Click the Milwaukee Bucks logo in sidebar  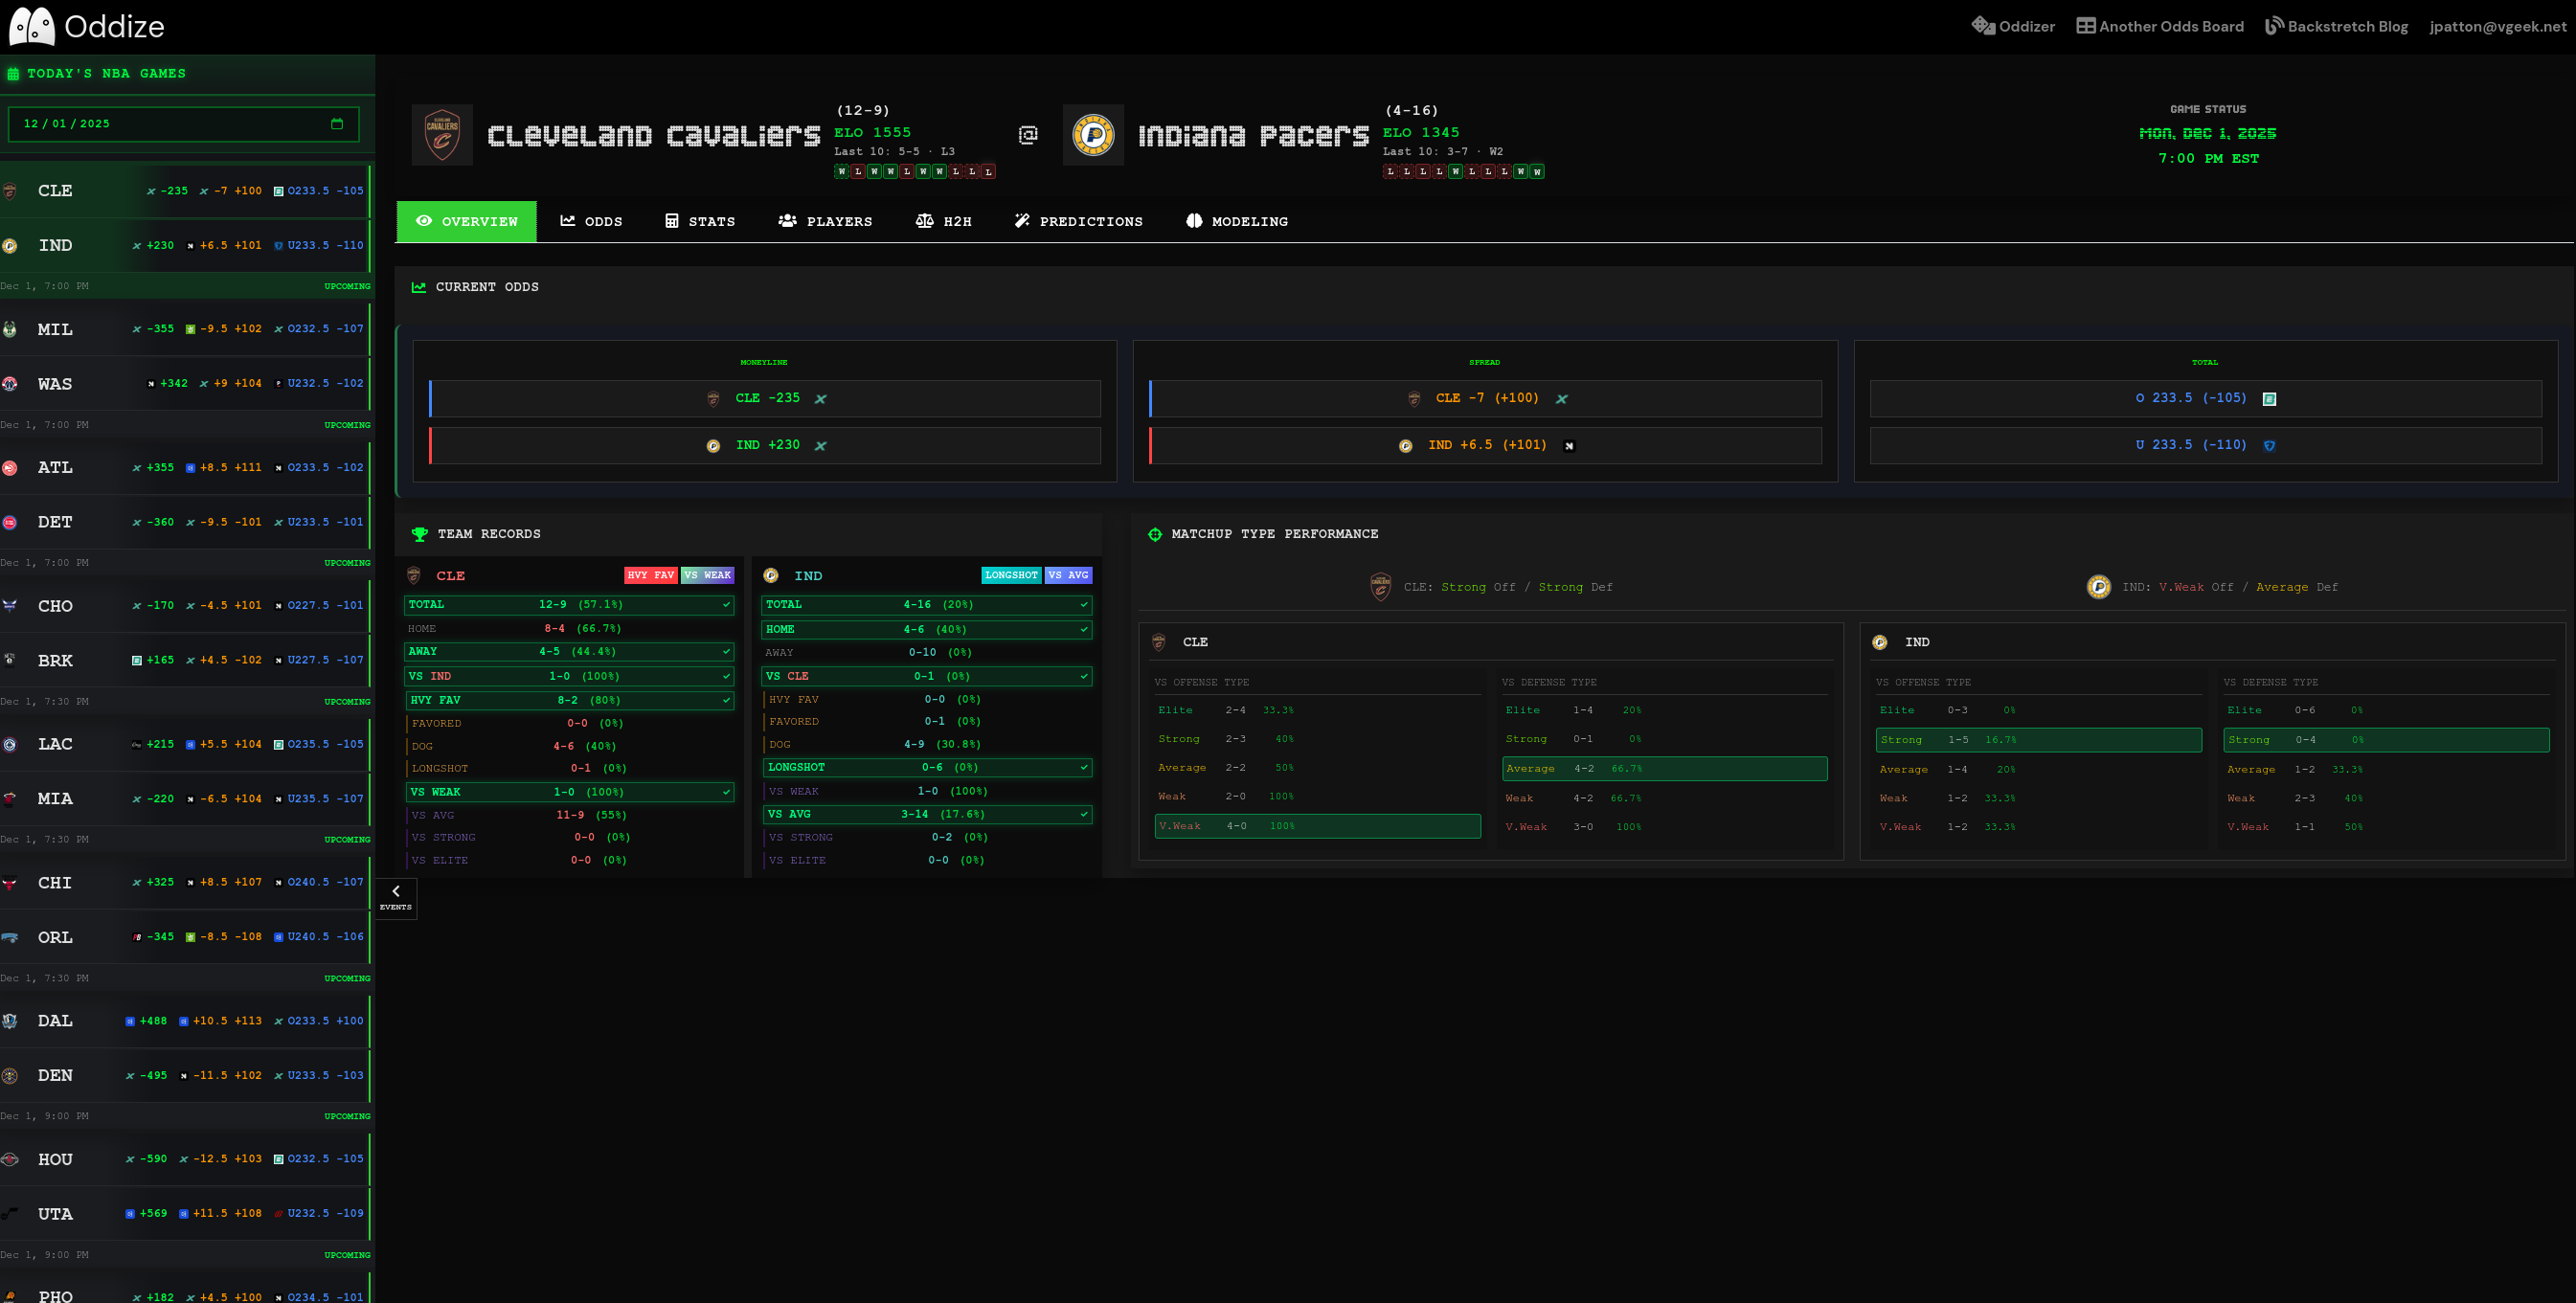click(10, 329)
